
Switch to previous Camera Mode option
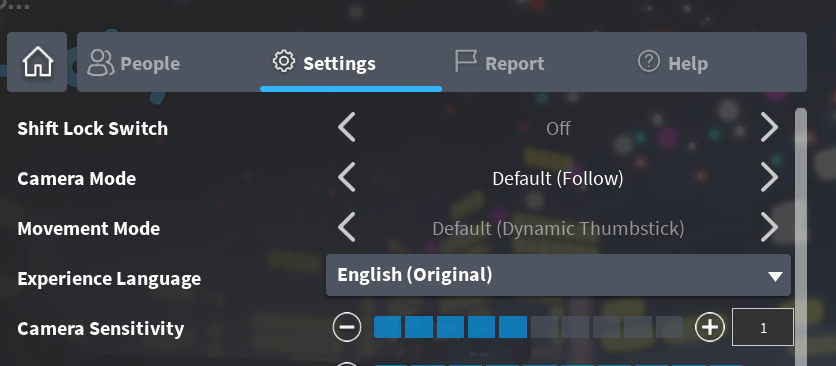347,178
